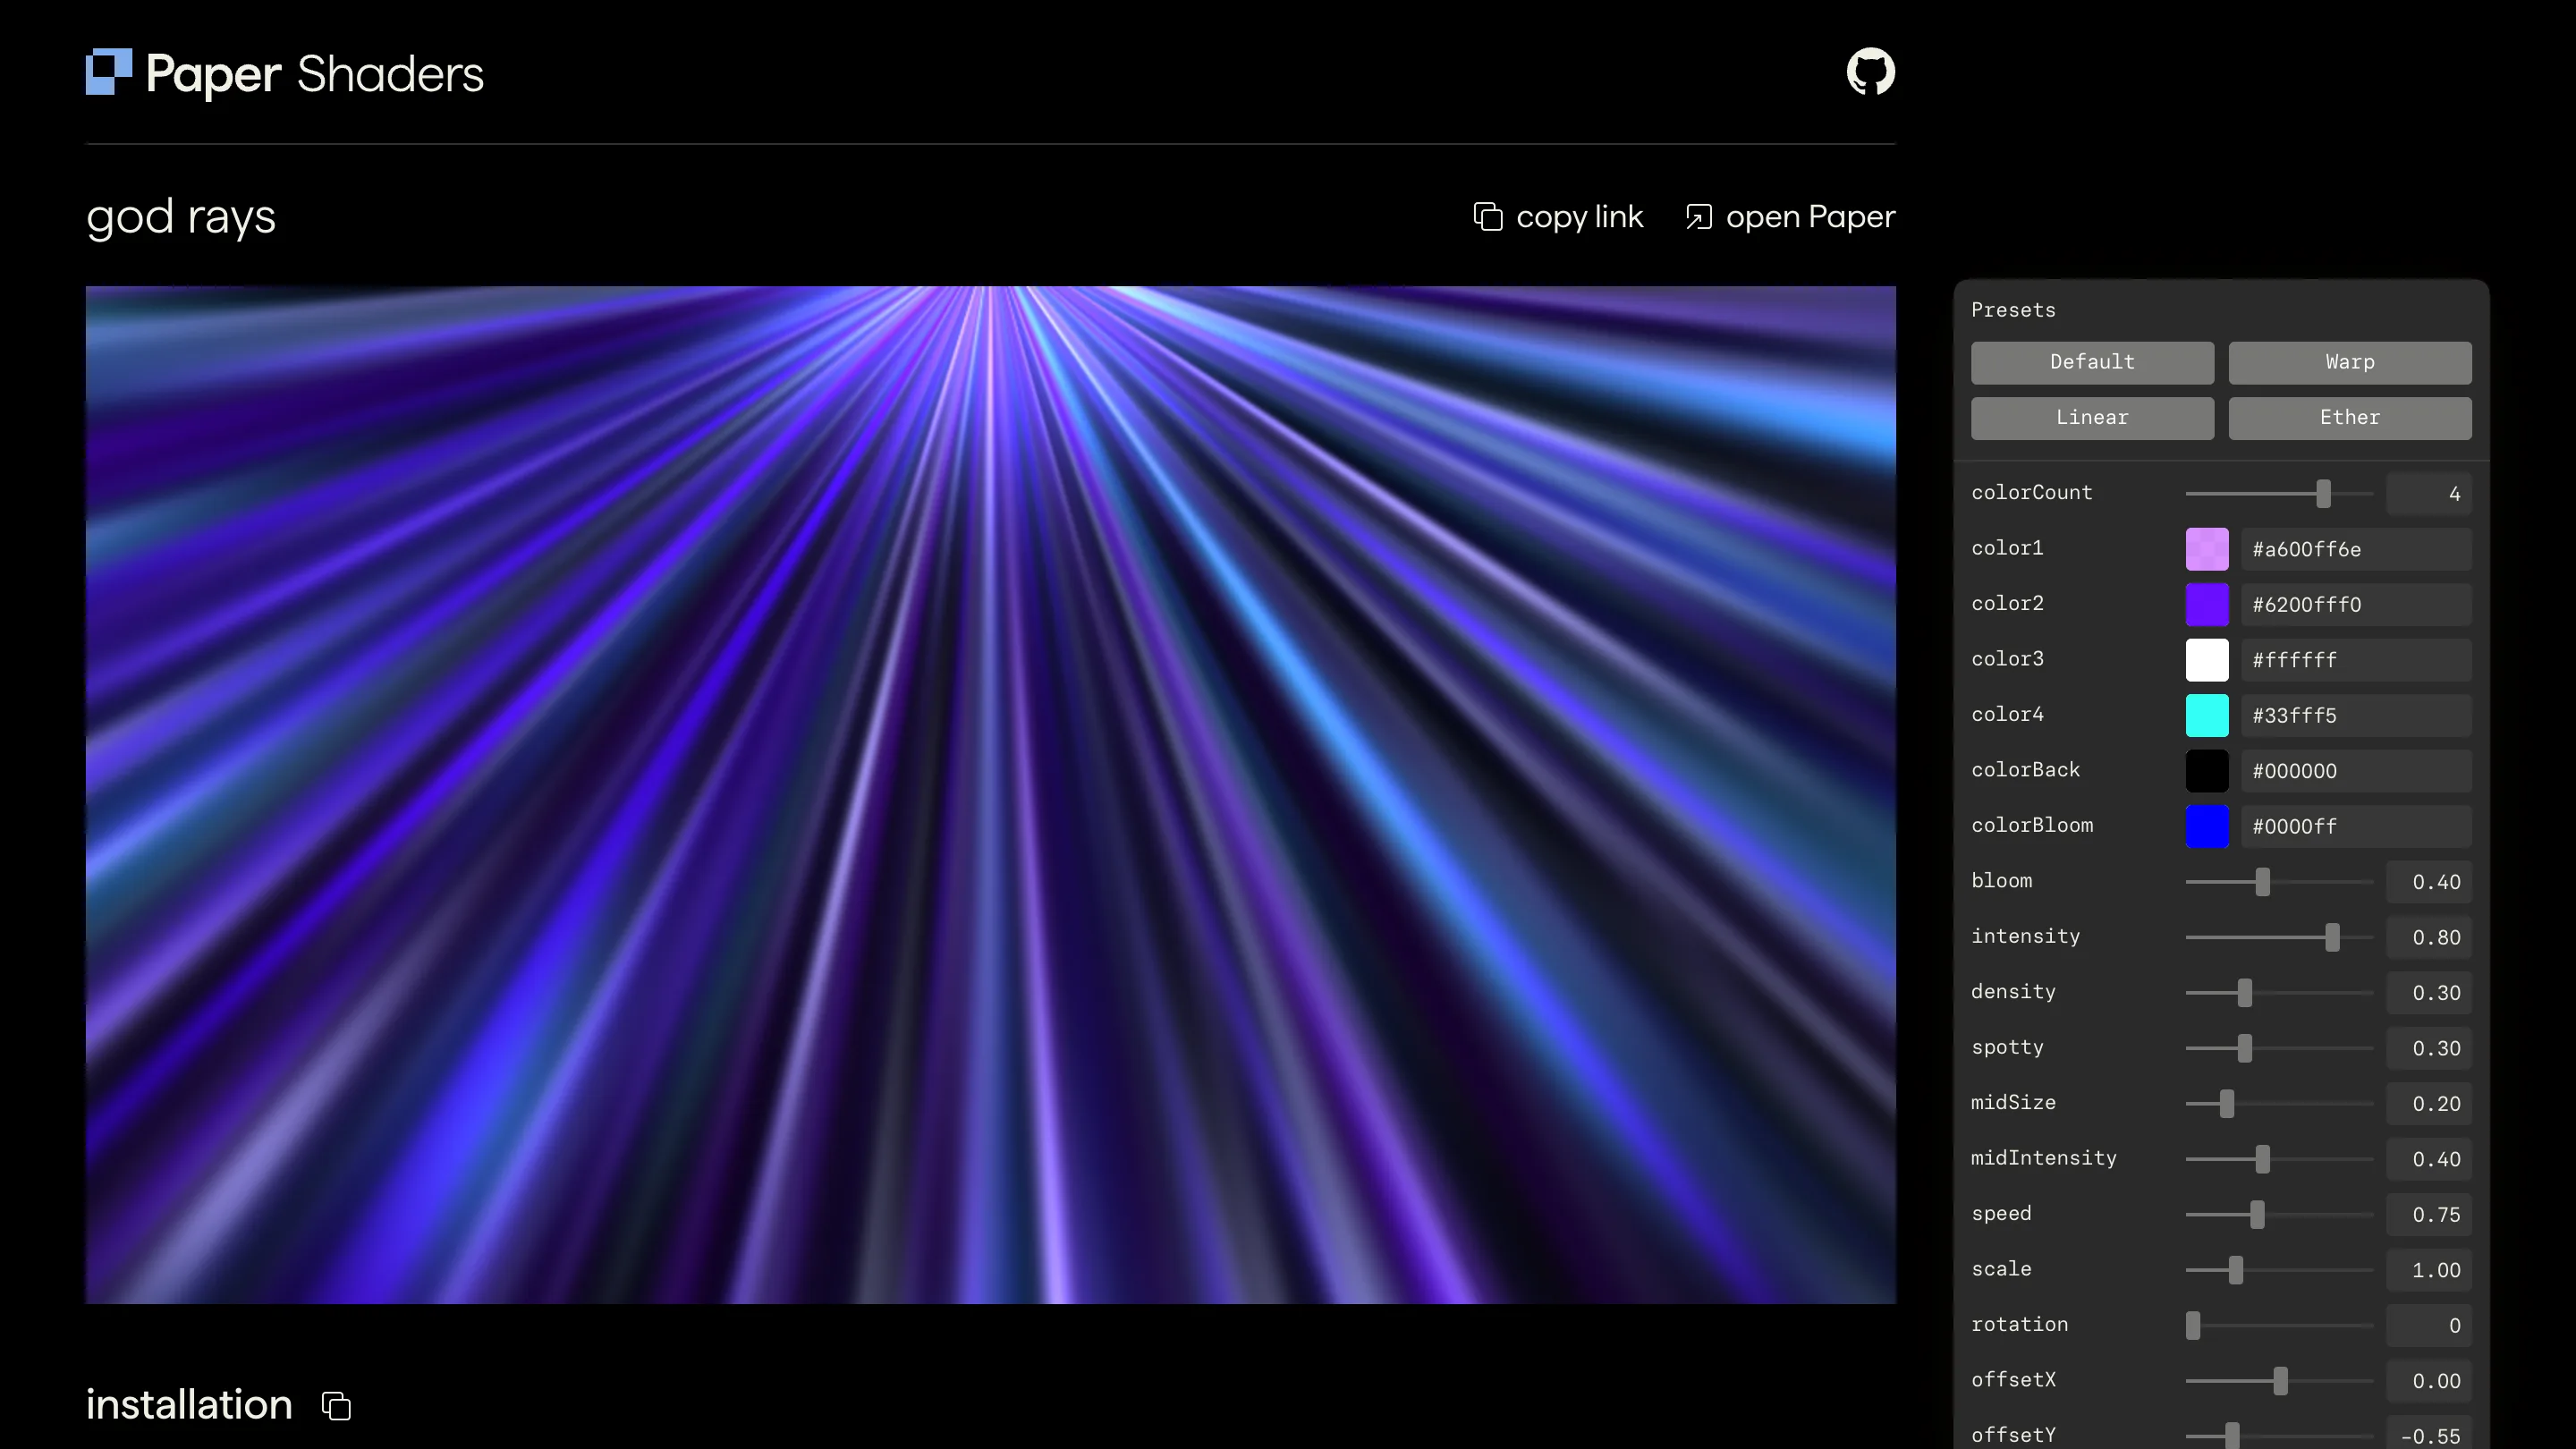The width and height of the screenshot is (2576, 1449).
Task: Click the scale value field 1.00
Action: click(x=2429, y=1270)
